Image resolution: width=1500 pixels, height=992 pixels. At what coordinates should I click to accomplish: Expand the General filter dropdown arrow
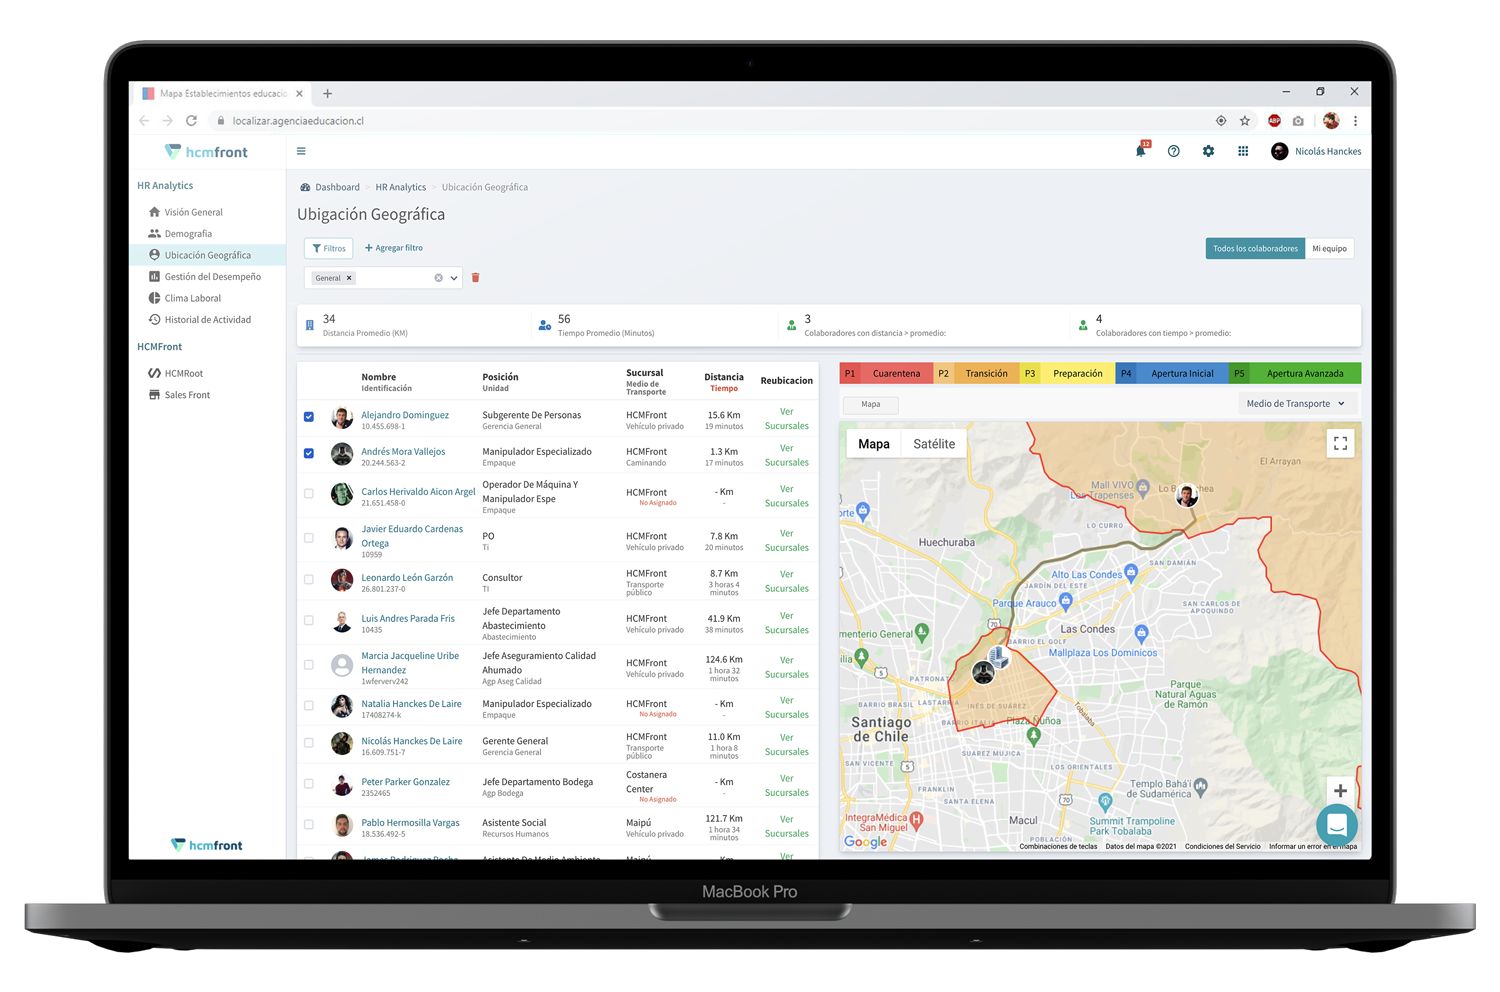tap(454, 279)
